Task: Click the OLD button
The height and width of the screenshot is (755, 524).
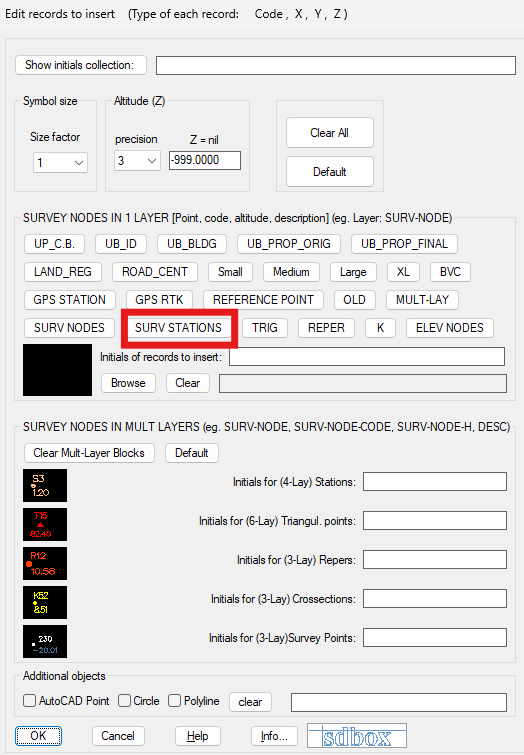Action: [354, 300]
